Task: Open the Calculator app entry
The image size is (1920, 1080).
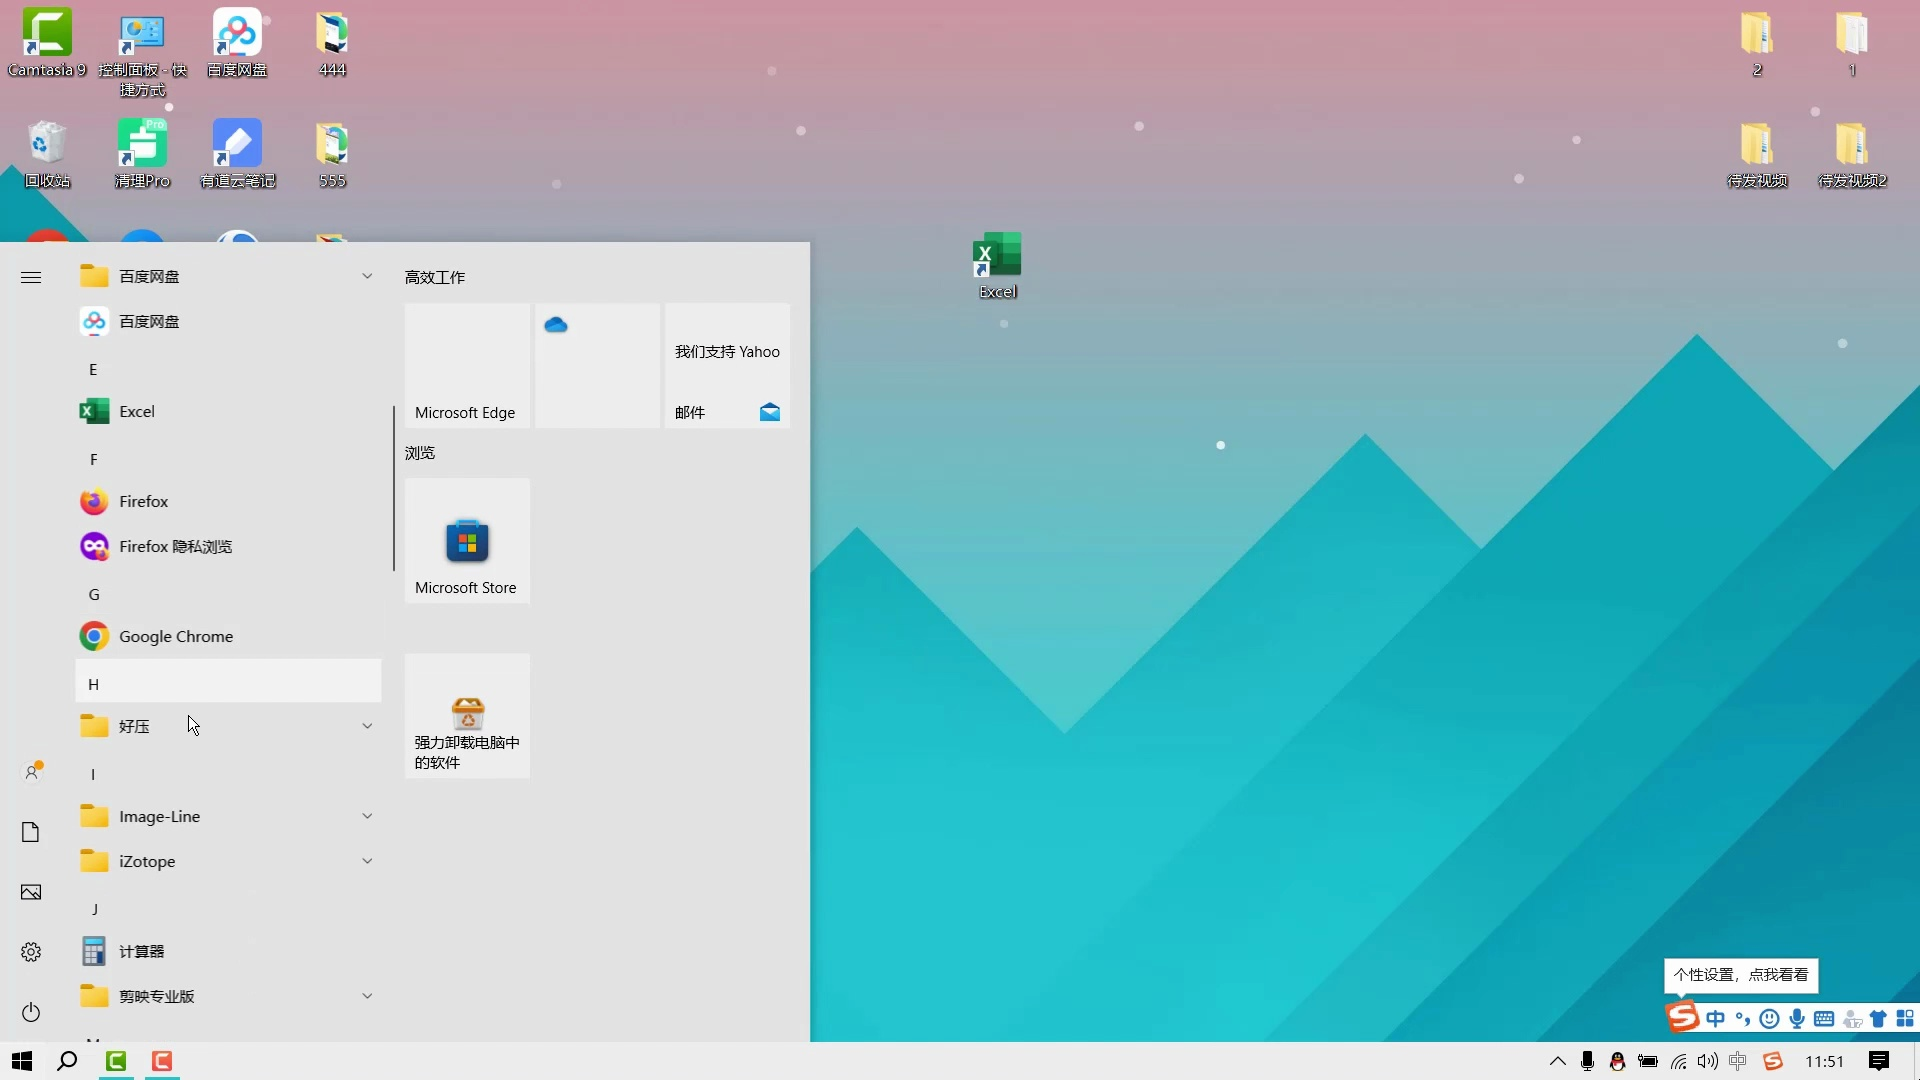Action: pyautogui.click(x=141, y=951)
